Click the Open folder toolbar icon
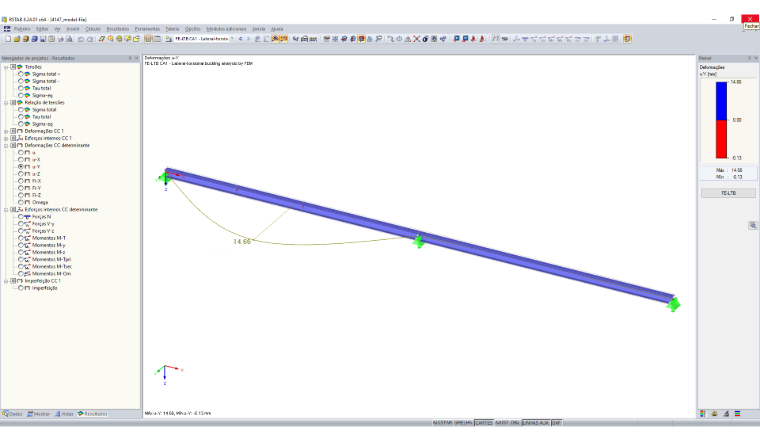This screenshot has width=760, height=441. 17,39
